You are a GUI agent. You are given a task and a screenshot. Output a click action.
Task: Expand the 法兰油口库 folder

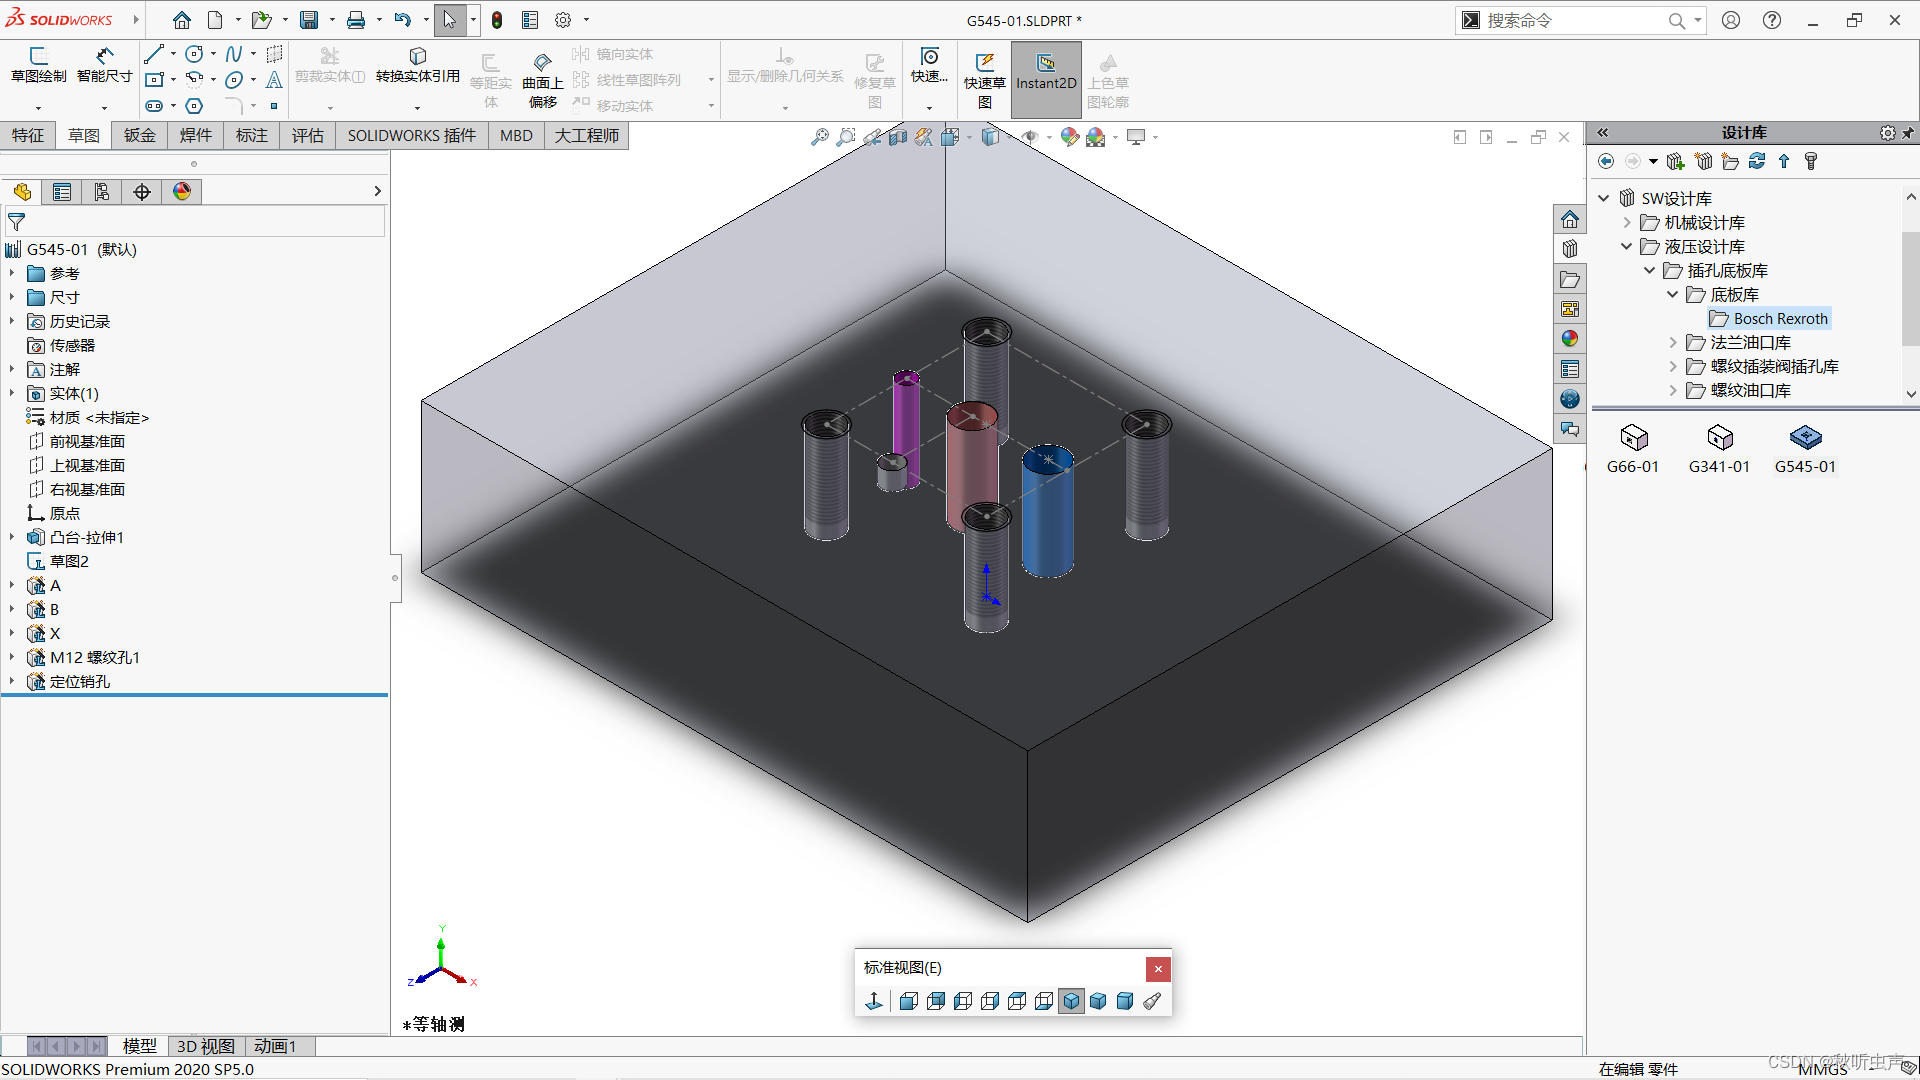click(1673, 342)
